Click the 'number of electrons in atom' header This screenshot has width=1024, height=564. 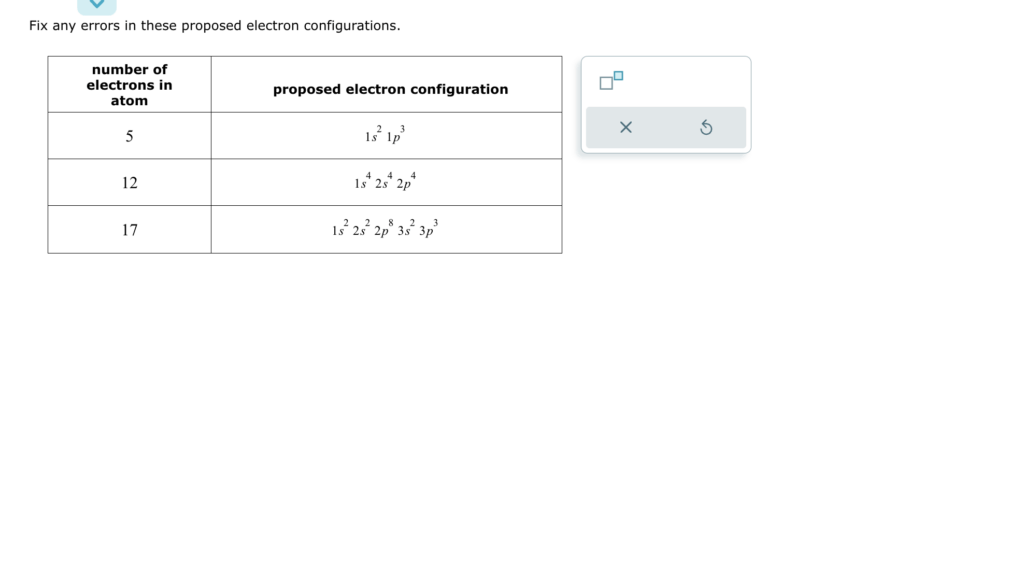129,85
